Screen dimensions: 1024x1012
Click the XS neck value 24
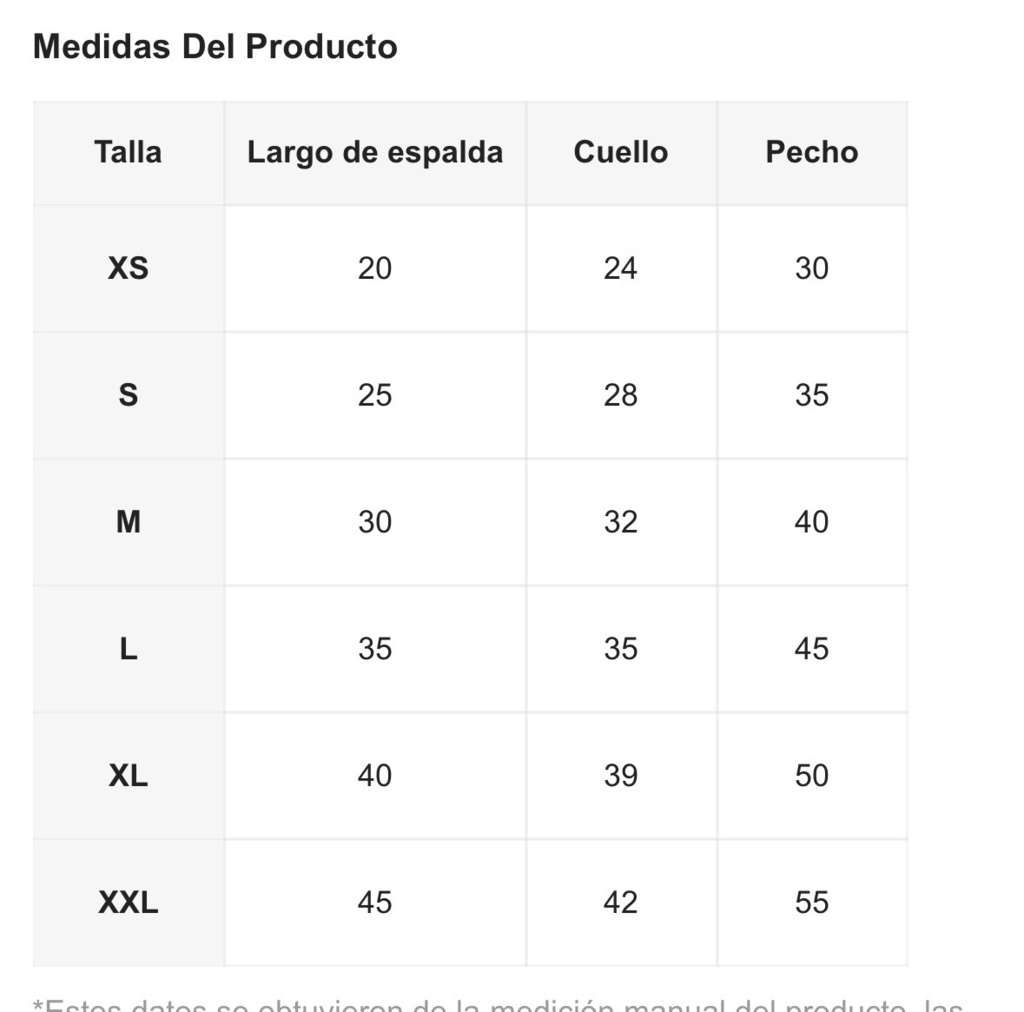[x=620, y=268]
